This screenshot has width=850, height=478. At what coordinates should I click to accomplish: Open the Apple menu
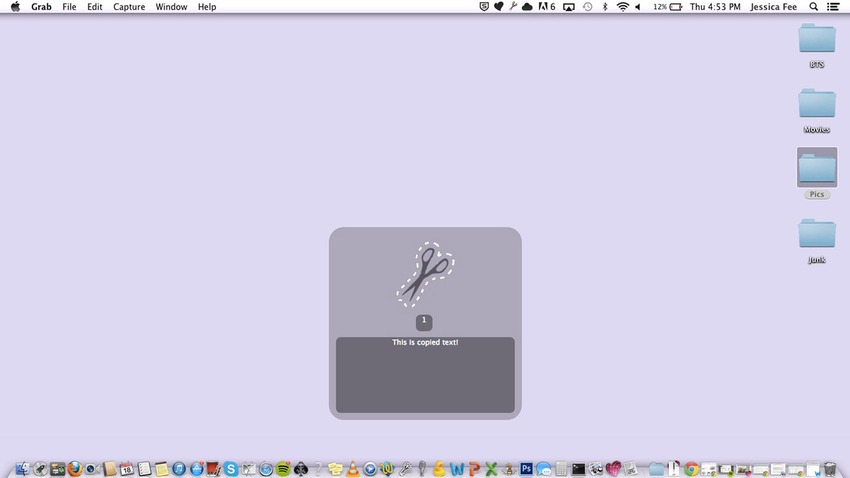point(15,7)
